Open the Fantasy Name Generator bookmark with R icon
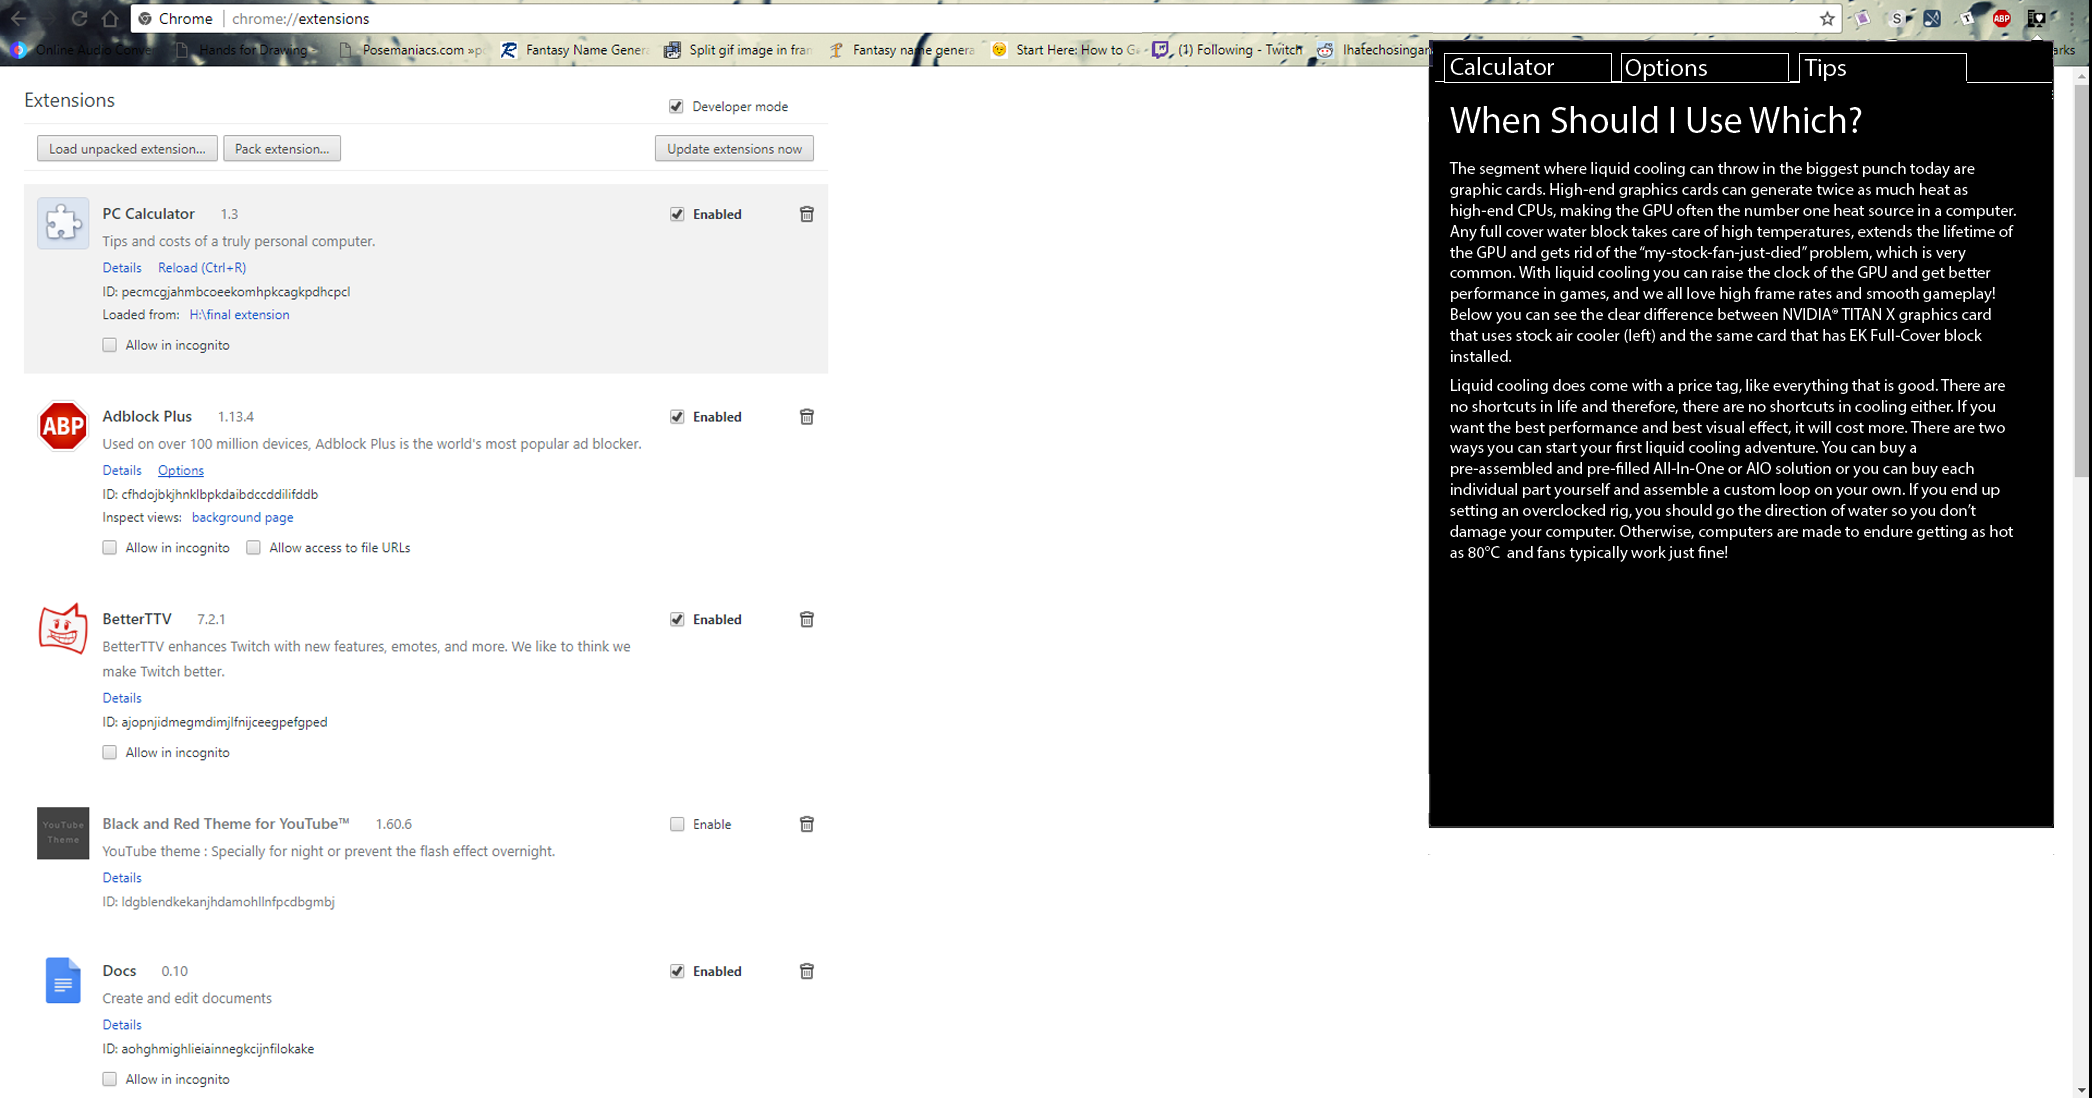This screenshot has width=2092, height=1098. (575, 49)
